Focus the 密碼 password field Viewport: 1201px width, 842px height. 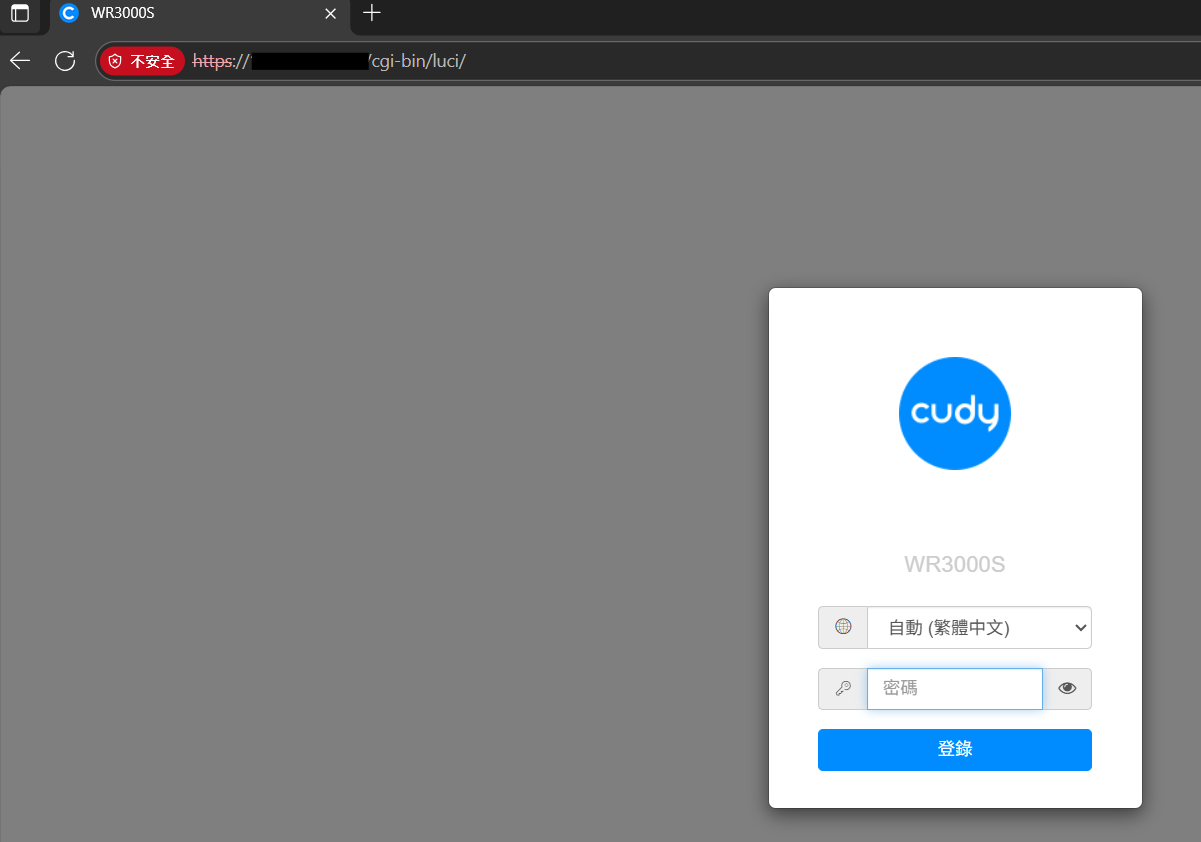tap(955, 689)
